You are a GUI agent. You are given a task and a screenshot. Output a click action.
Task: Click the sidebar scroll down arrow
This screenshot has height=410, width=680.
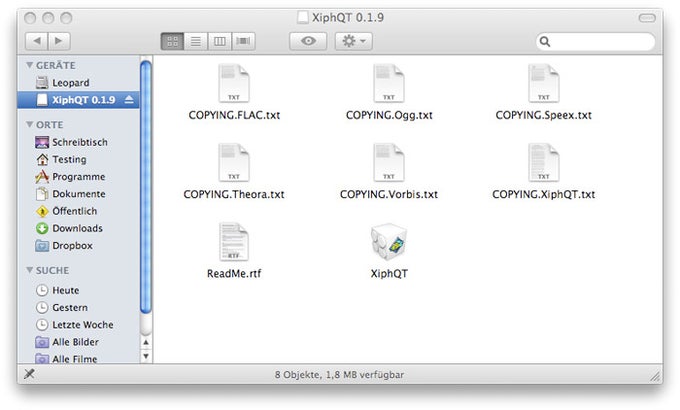click(x=146, y=356)
